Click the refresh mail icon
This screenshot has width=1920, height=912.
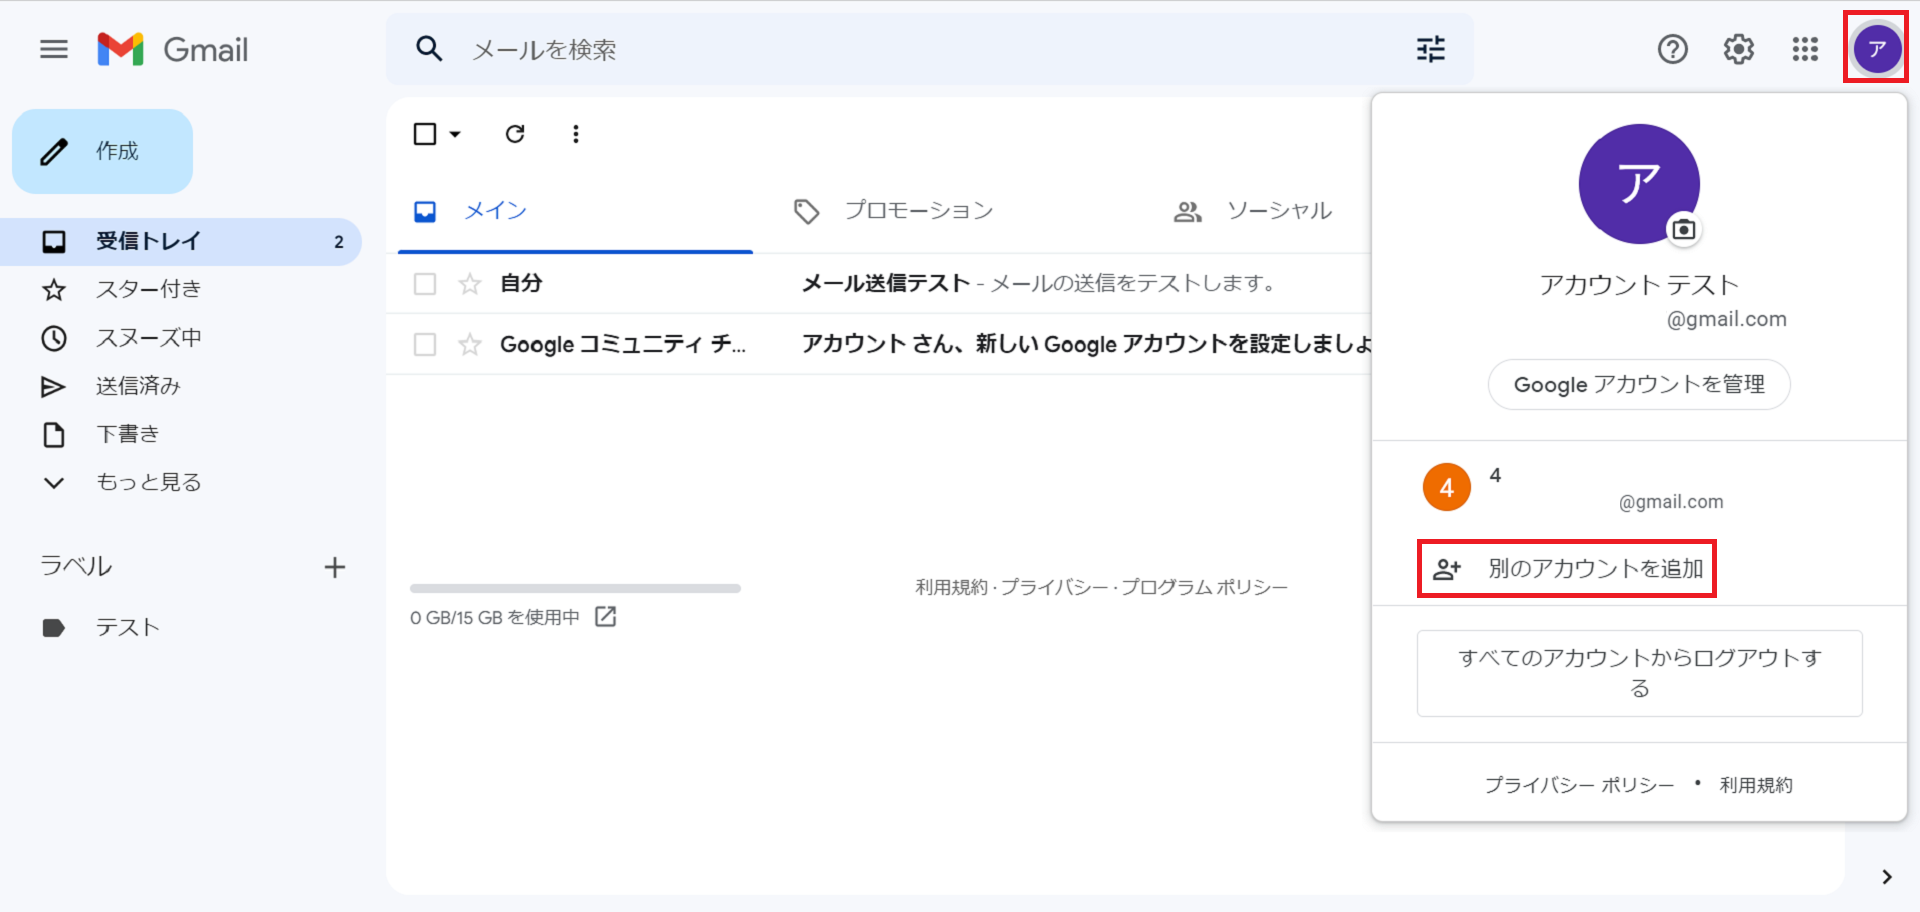click(x=515, y=134)
